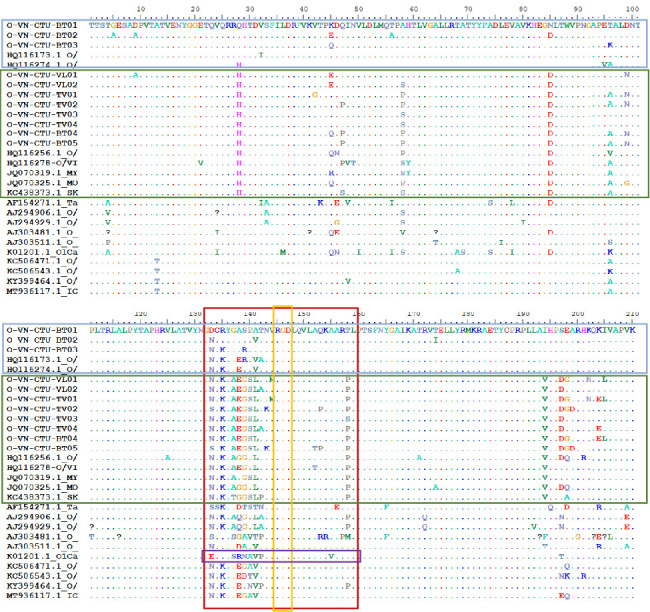Click label HQ116173.1_O/ in the 1–100 block

42,55
